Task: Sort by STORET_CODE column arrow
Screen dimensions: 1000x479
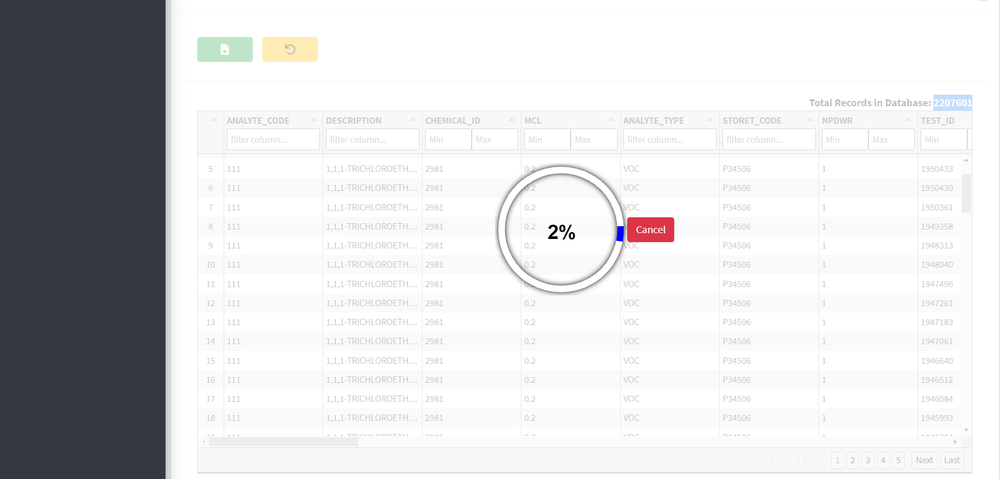Action: 809,120
